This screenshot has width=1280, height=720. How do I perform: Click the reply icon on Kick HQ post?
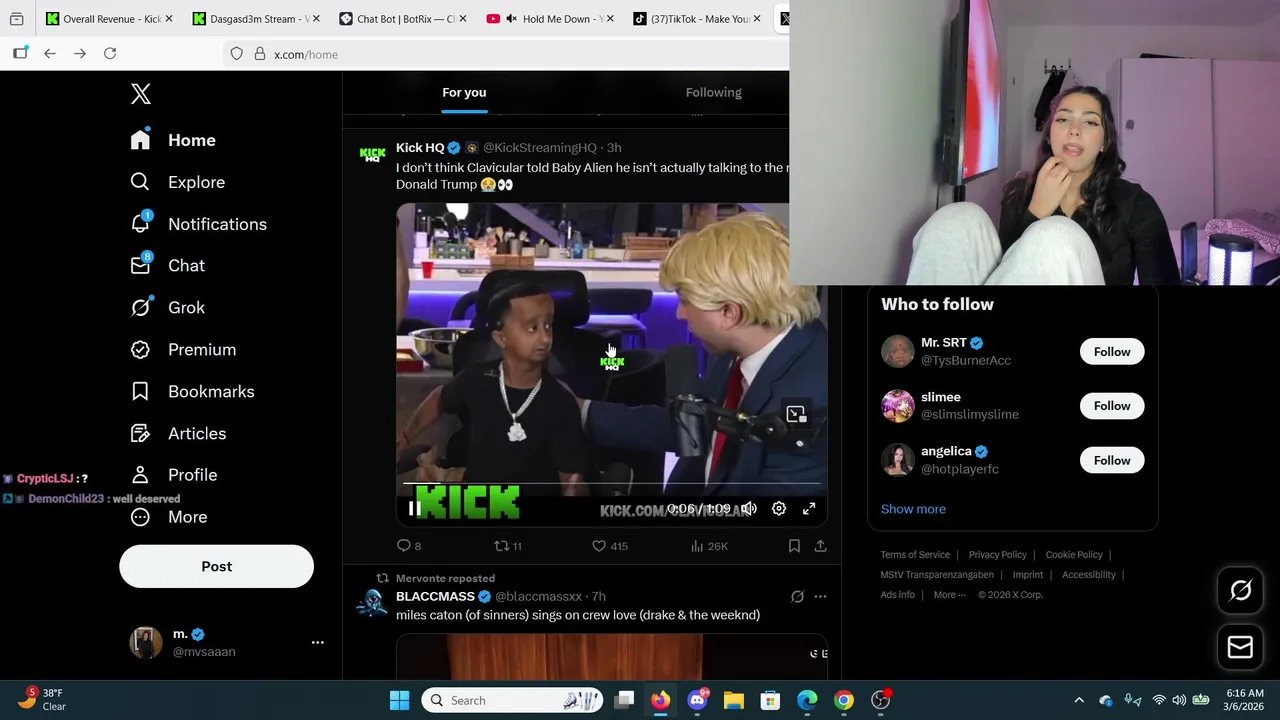coord(404,546)
